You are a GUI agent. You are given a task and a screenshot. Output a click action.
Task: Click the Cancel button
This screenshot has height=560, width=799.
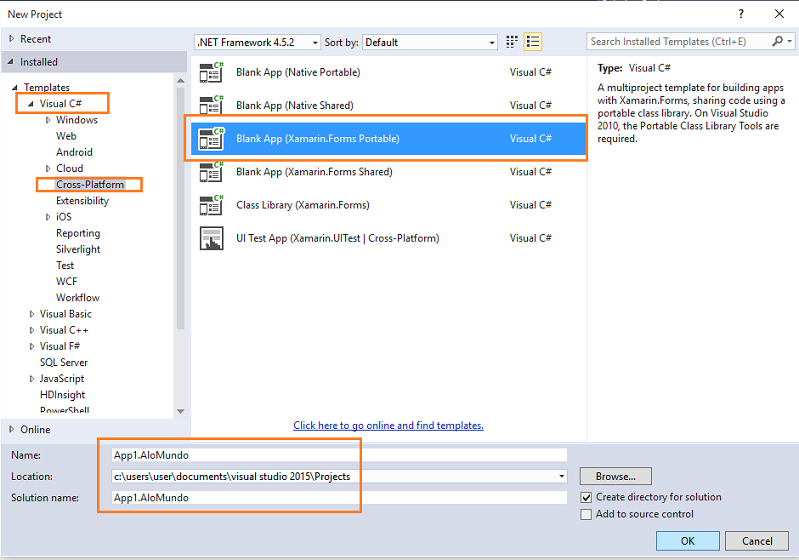[757, 541]
